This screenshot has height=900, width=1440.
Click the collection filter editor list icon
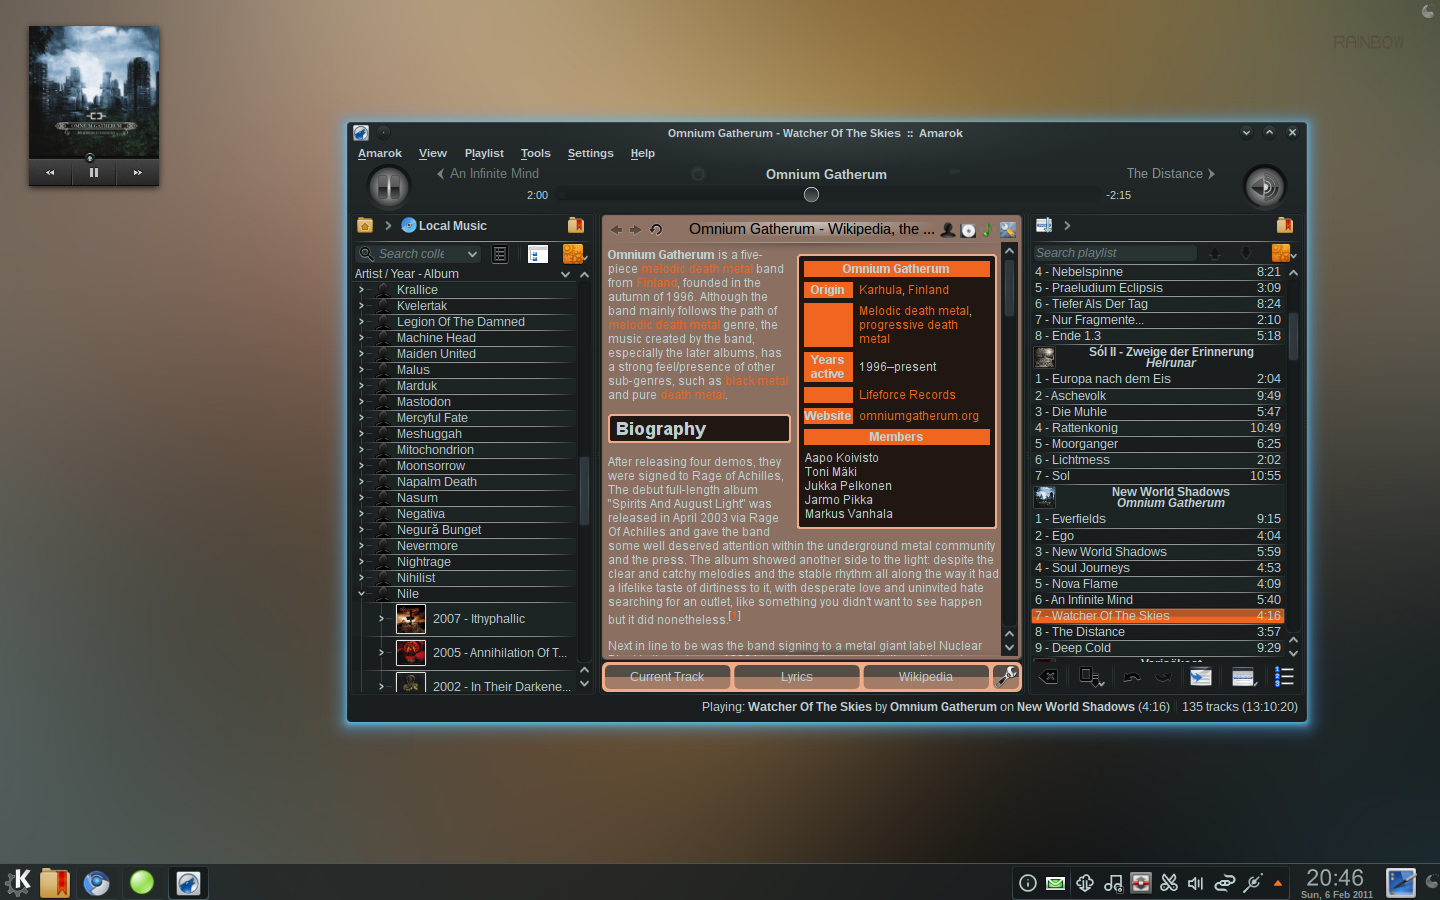coord(501,254)
